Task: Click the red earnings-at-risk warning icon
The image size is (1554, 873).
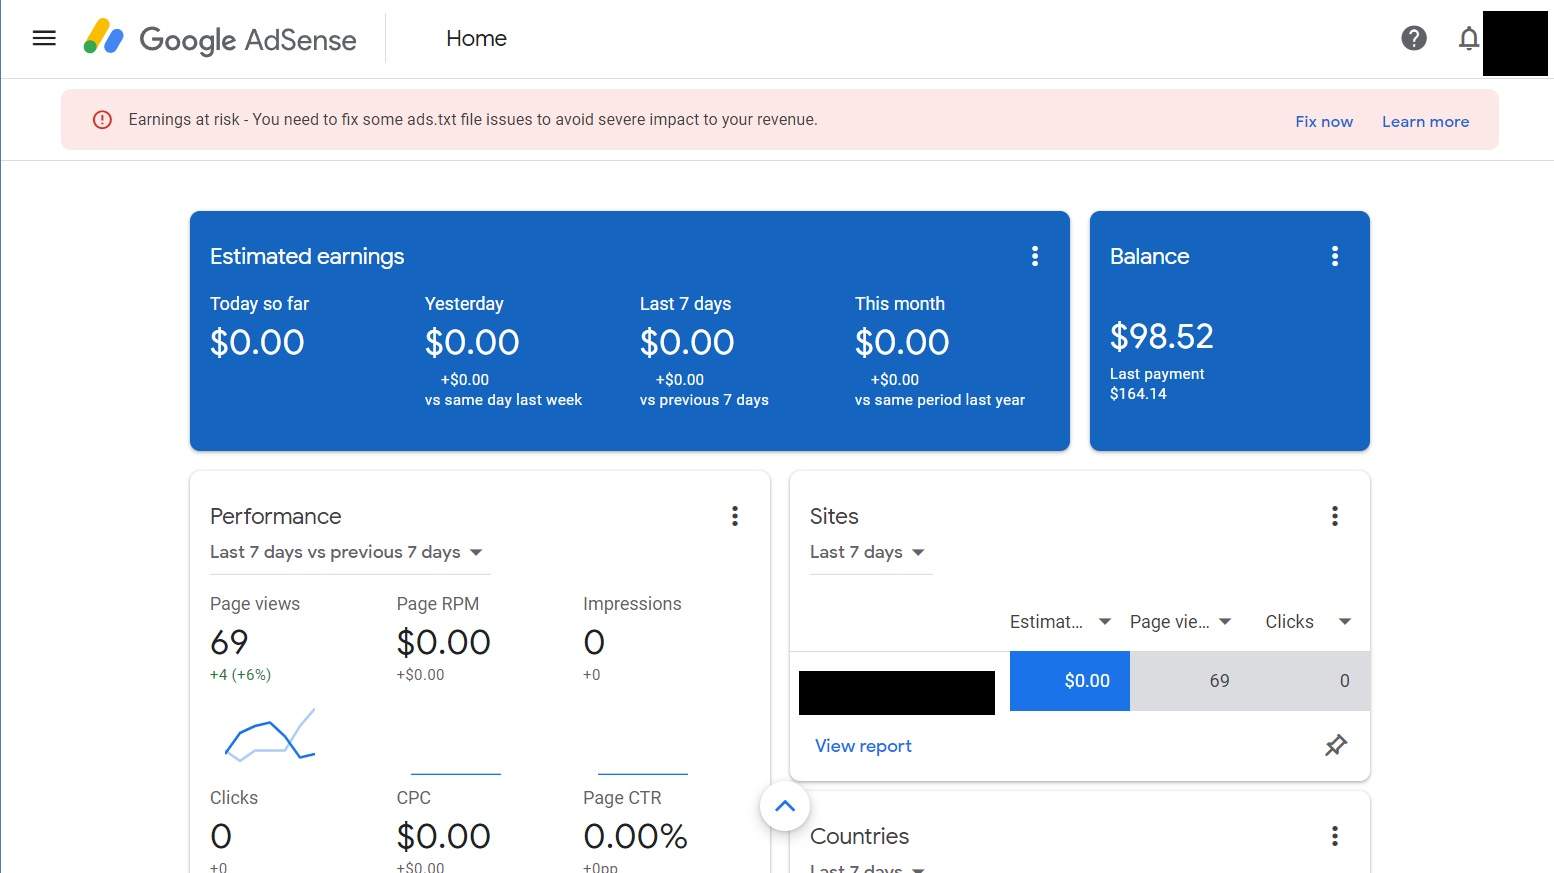Action: pyautogui.click(x=102, y=120)
